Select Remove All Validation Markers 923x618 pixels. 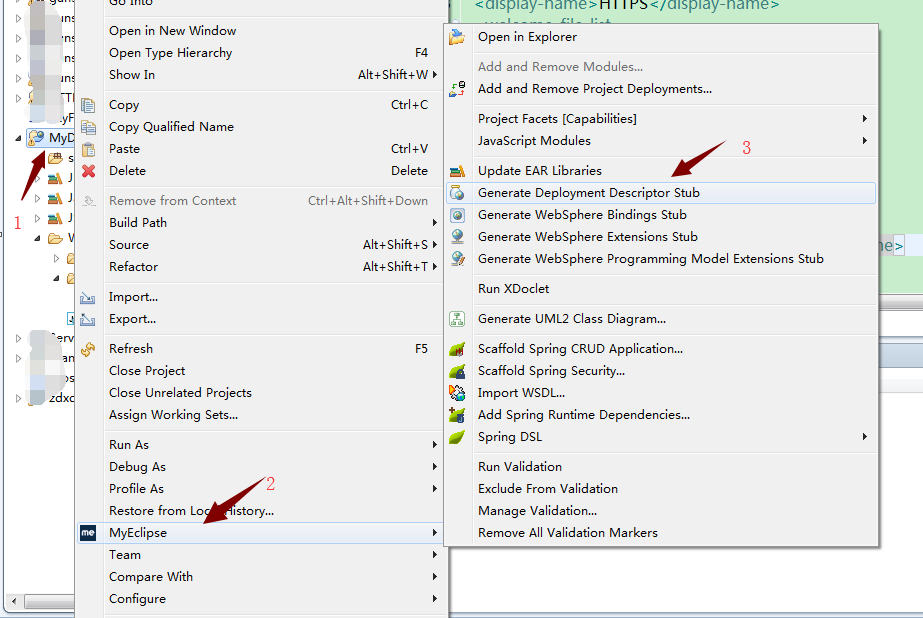tap(567, 533)
